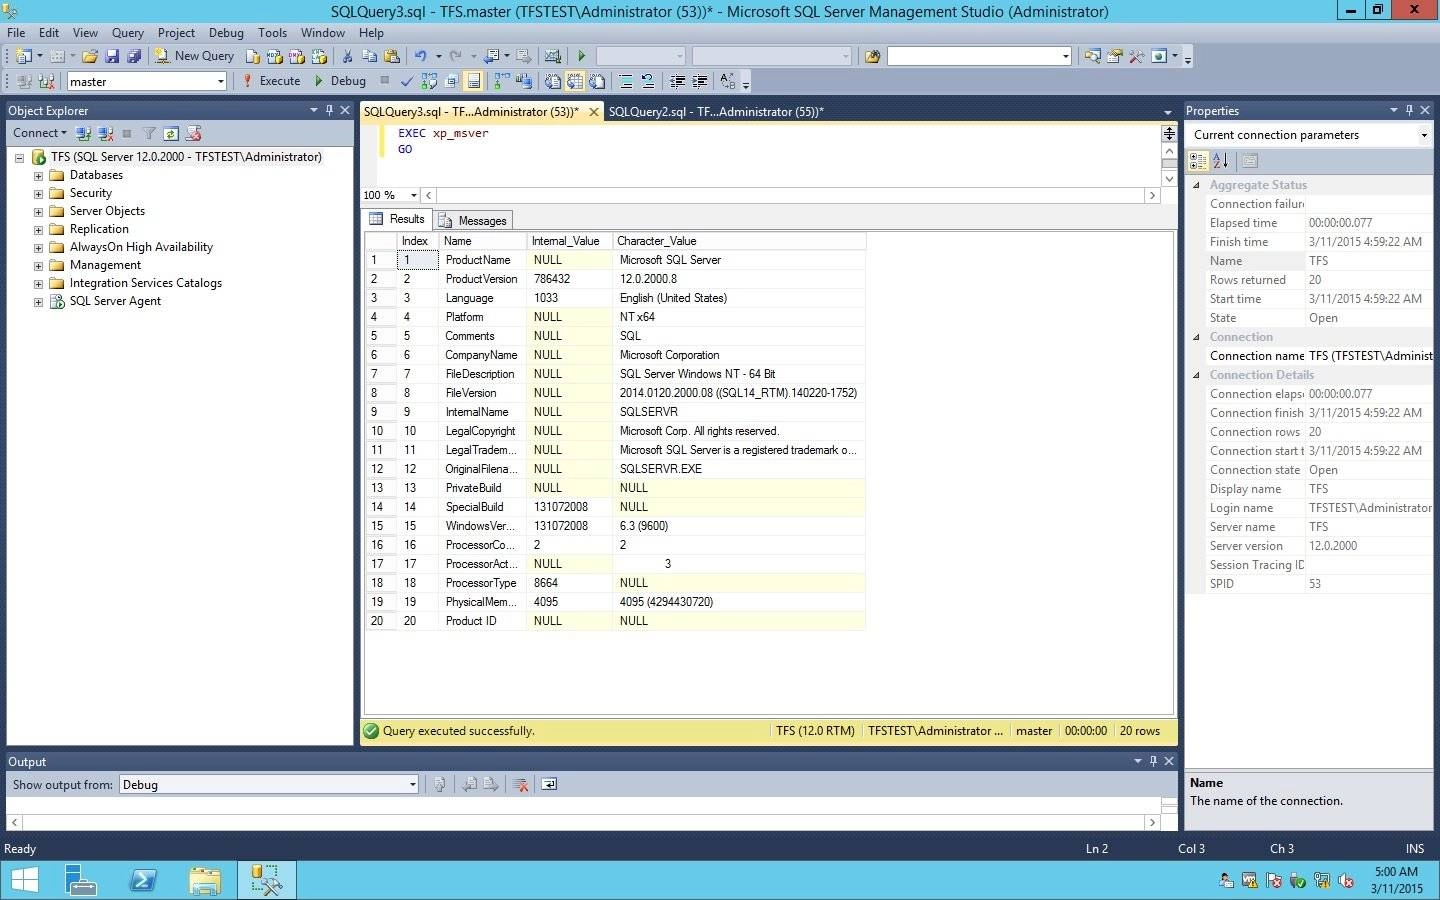
Task: Click the Cut scissors icon
Action: [347, 56]
